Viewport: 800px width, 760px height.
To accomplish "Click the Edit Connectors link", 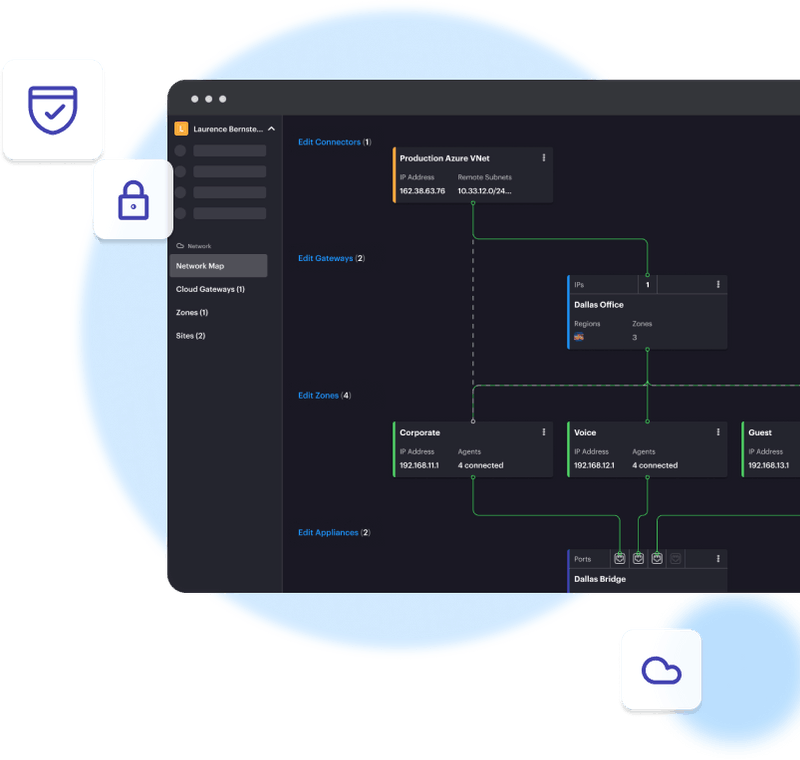I will pos(327,141).
